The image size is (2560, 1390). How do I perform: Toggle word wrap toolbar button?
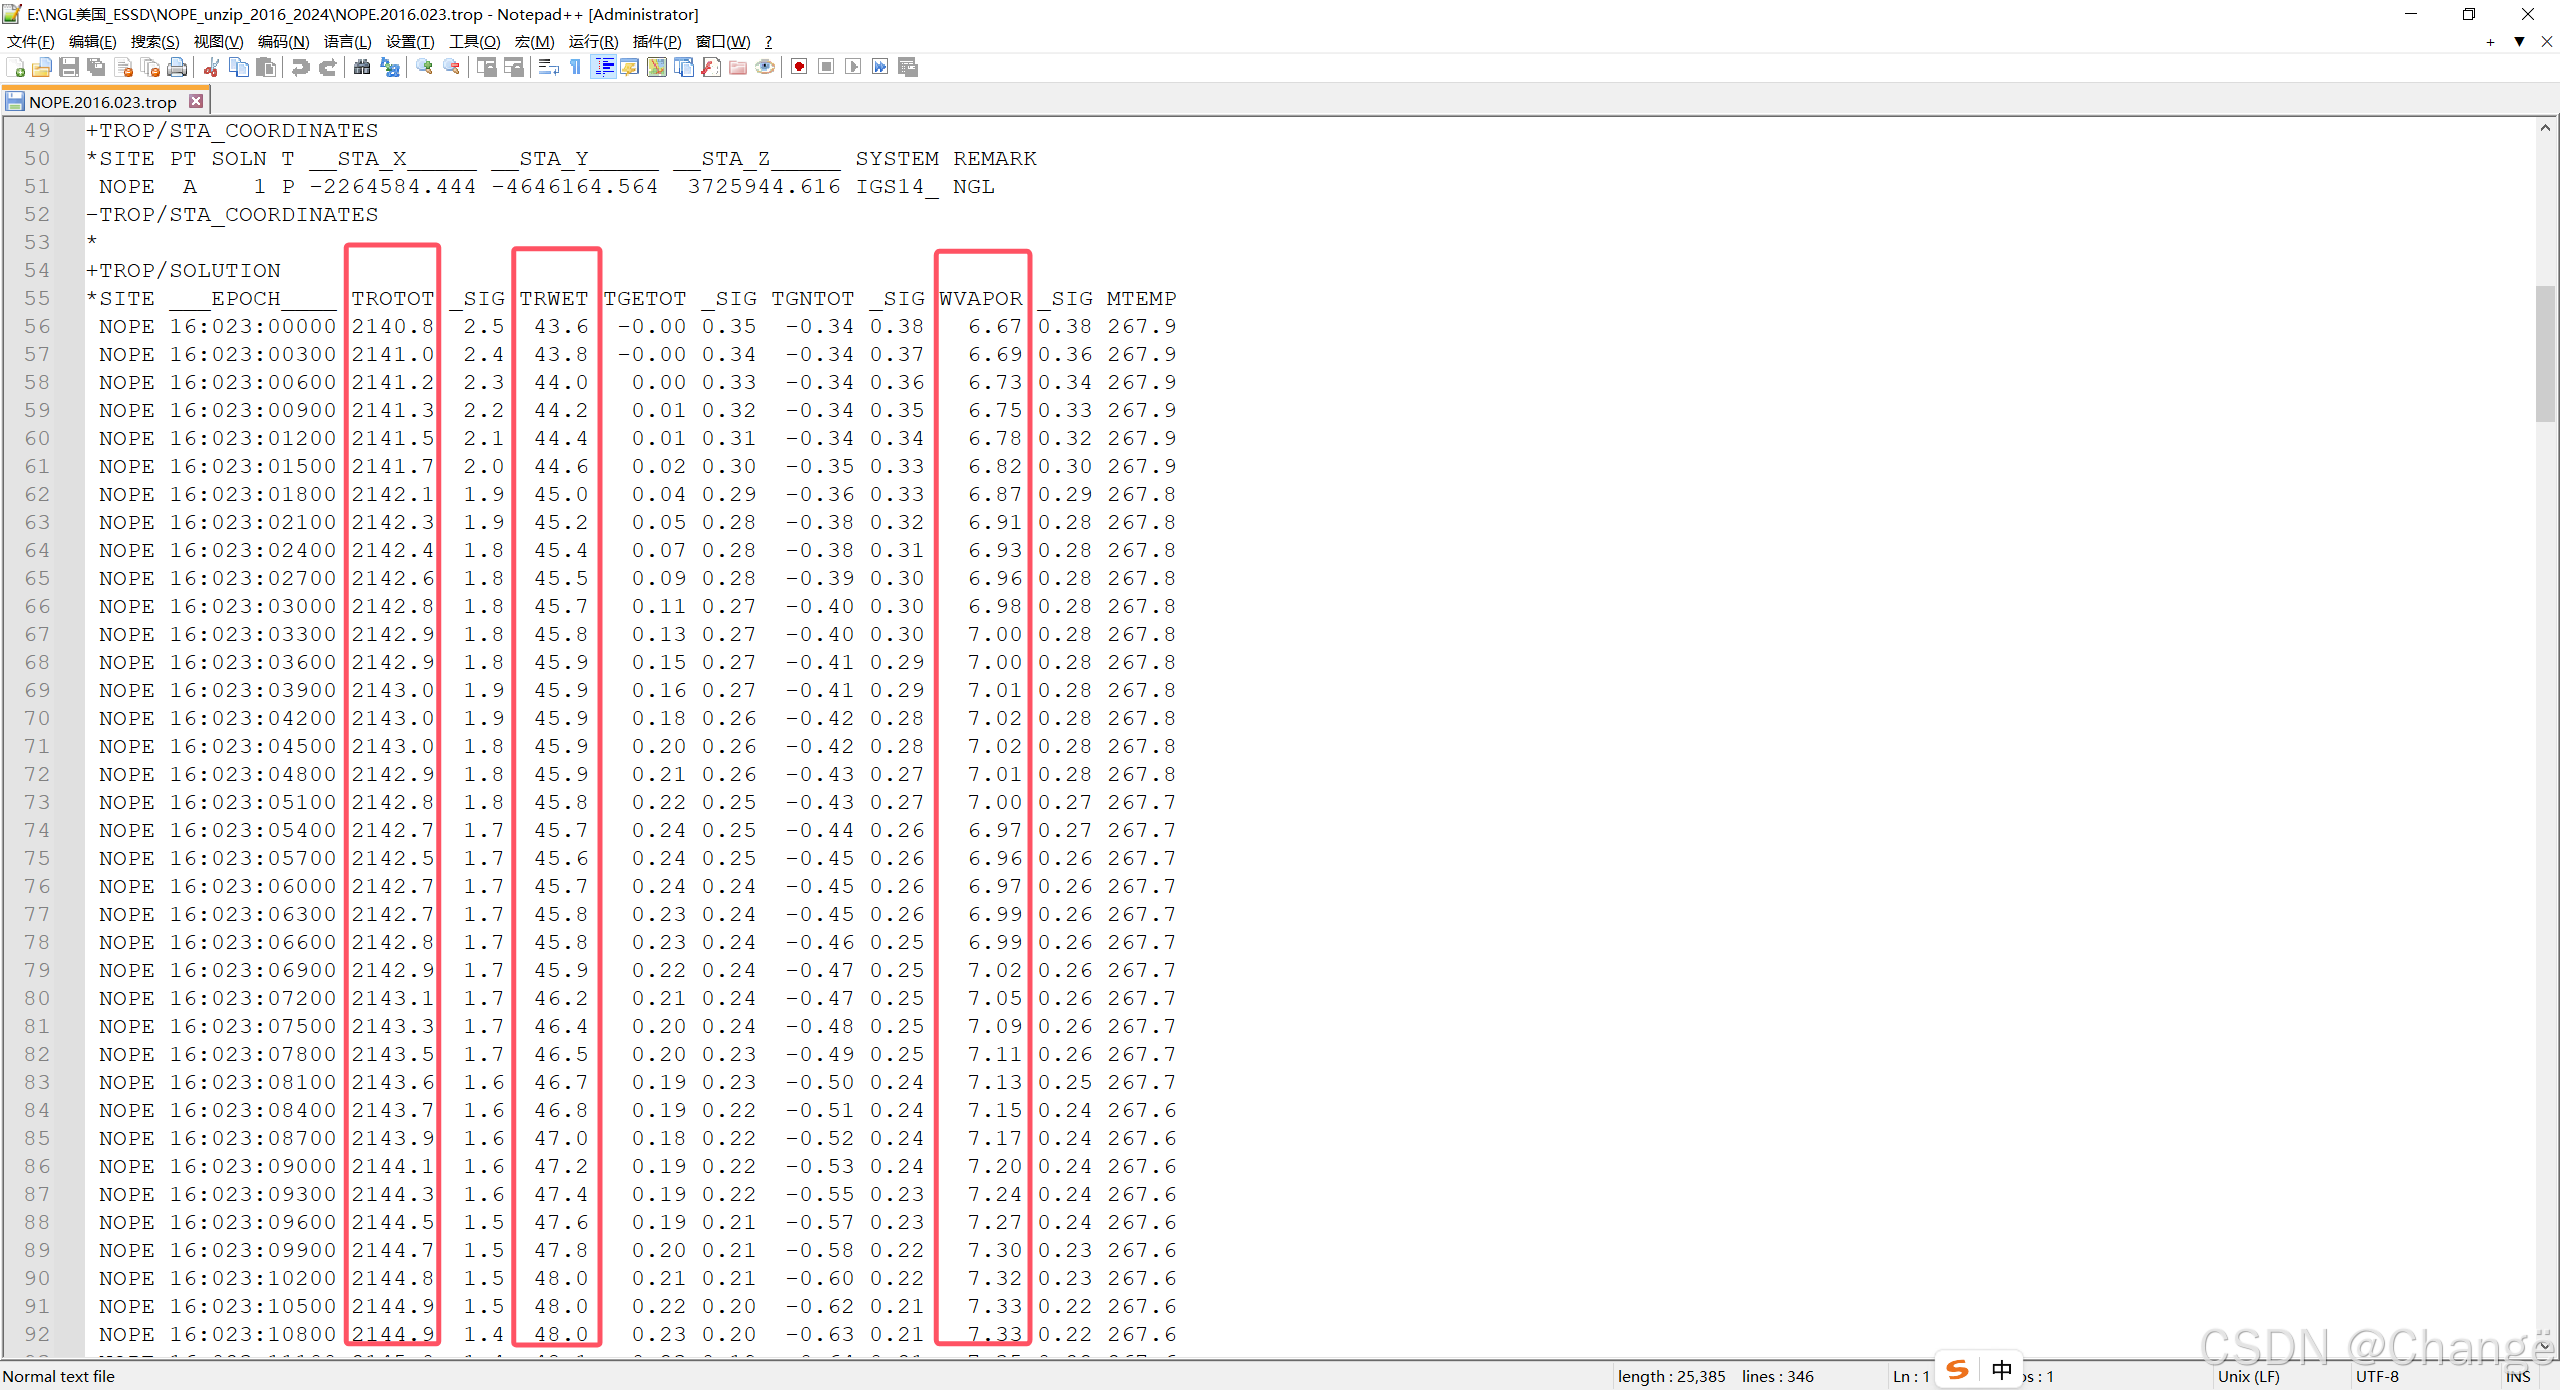[548, 67]
